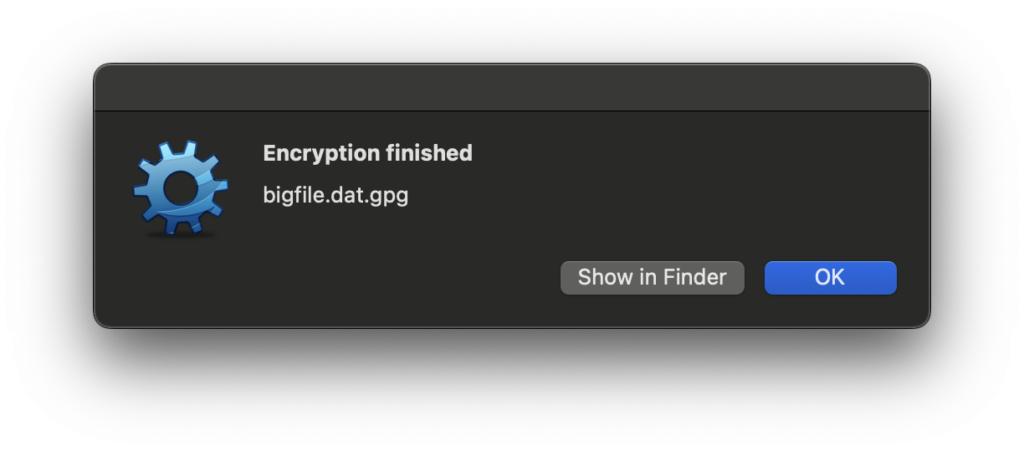1024x452 pixels.
Task: Click the "Encryption finished" heading
Action: pyautogui.click(x=367, y=154)
